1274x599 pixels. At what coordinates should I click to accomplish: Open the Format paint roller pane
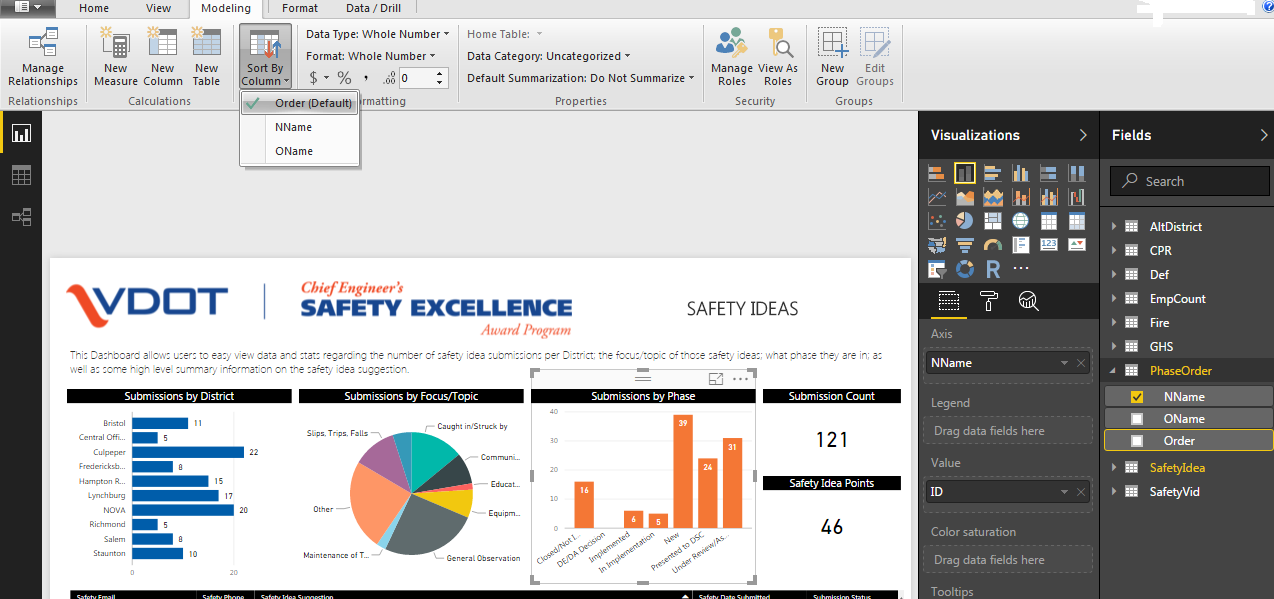pos(988,301)
